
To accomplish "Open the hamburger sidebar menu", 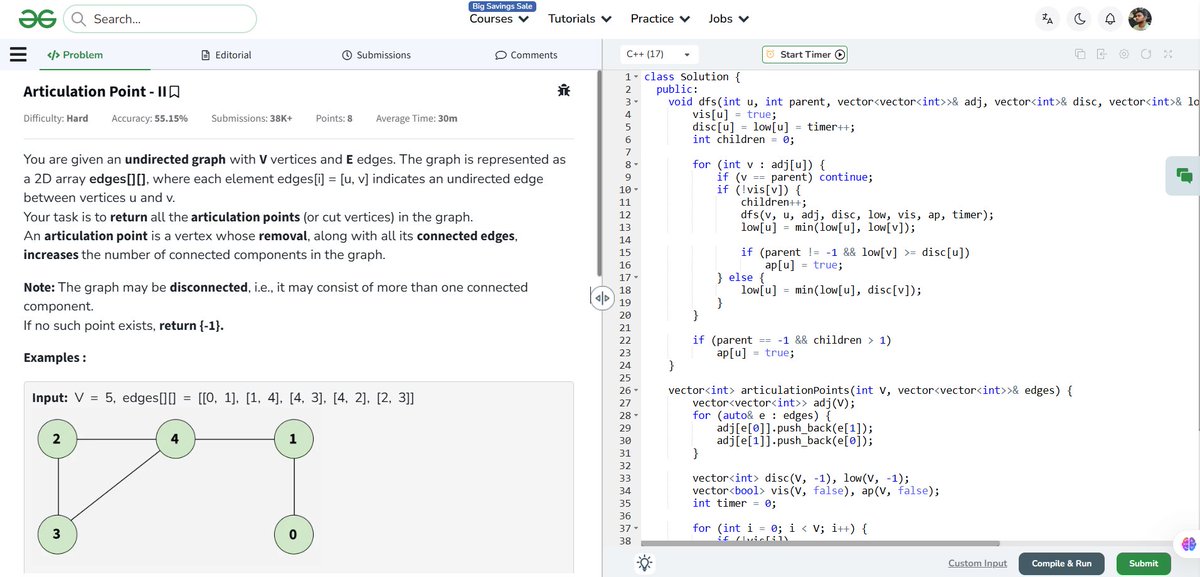I will pyautogui.click(x=18, y=55).
